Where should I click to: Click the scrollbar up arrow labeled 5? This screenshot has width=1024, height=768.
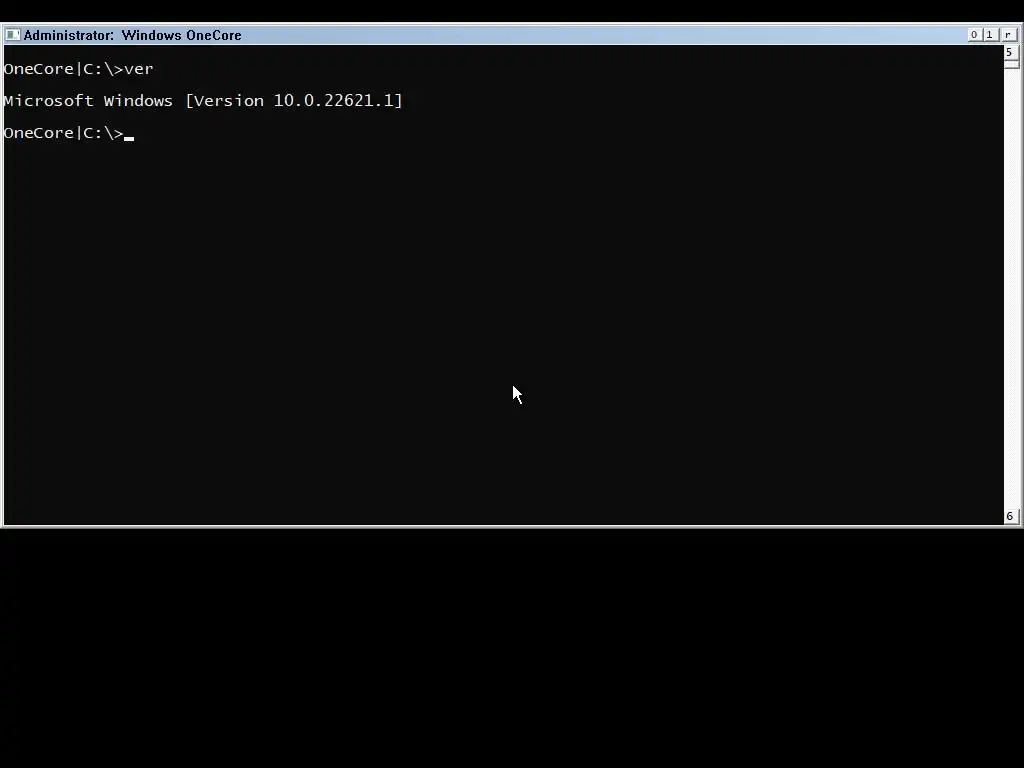[x=1010, y=52]
